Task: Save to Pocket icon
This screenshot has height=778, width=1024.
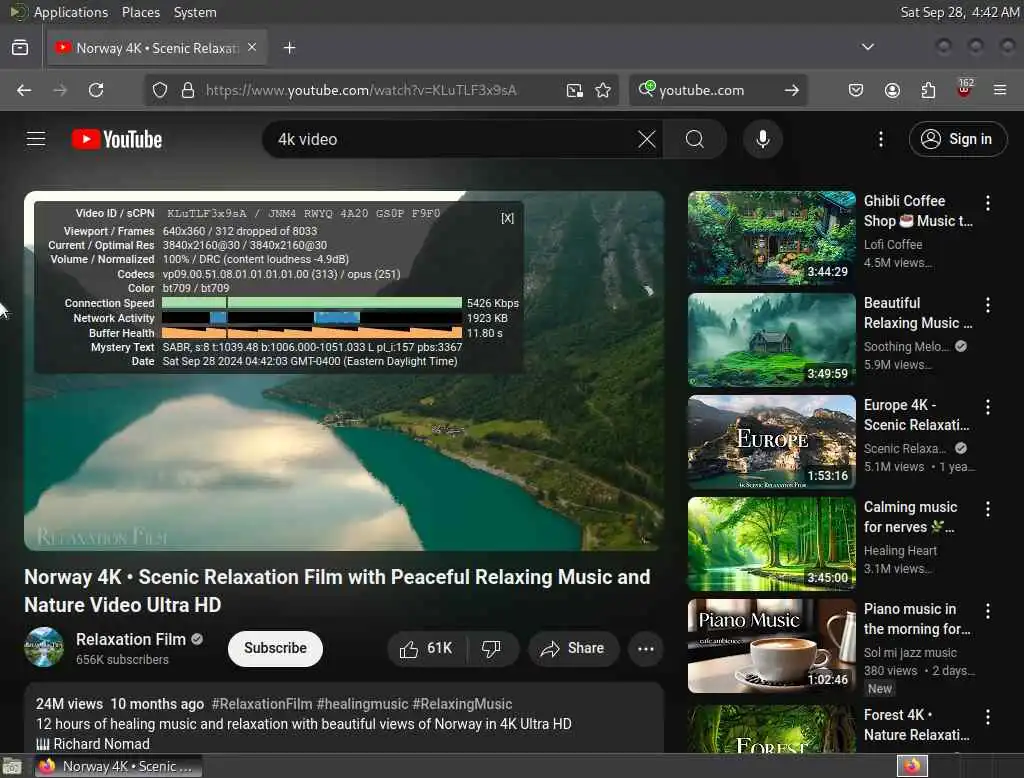Action: (x=856, y=90)
